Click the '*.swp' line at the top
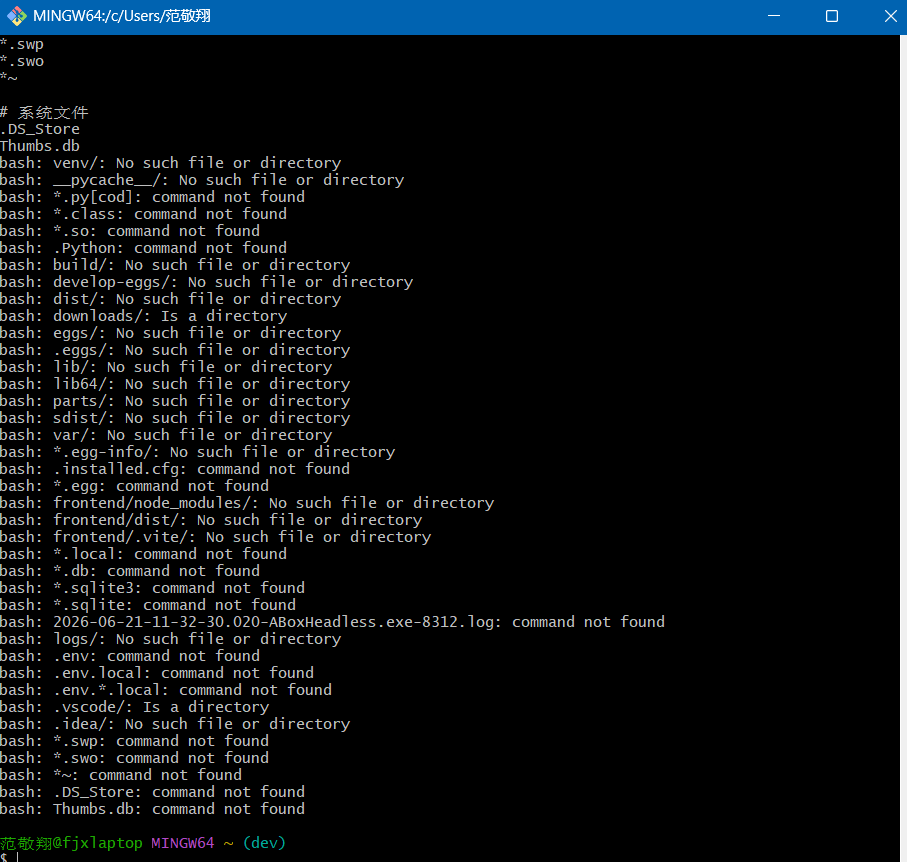Screen dimensions: 907x862 pyautogui.click(x=22, y=45)
